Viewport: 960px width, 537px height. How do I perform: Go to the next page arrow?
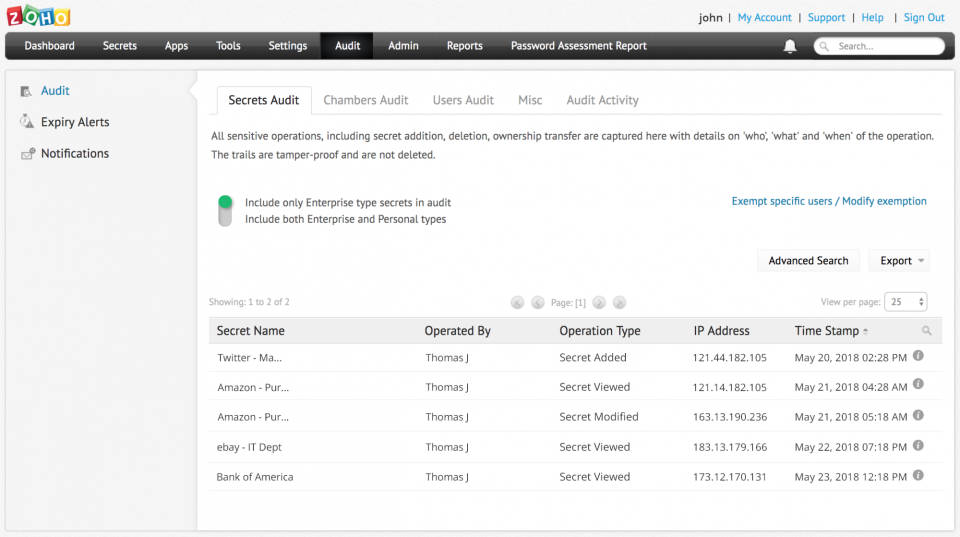coord(599,302)
